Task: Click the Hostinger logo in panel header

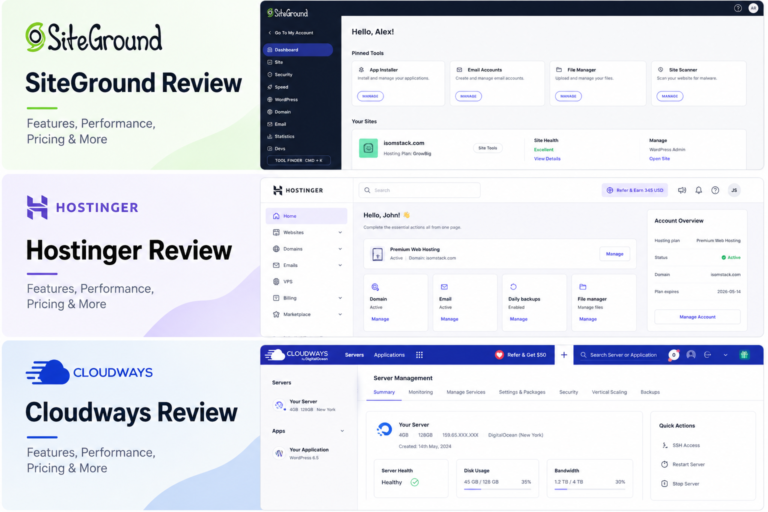Action: (x=298, y=190)
